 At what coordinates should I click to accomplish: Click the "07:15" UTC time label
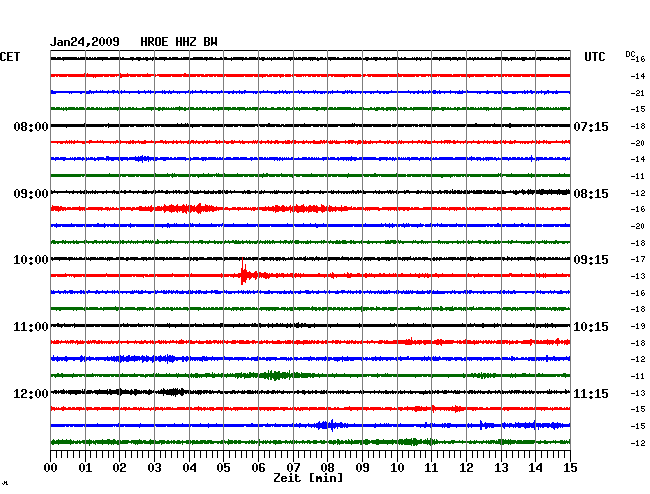click(591, 126)
